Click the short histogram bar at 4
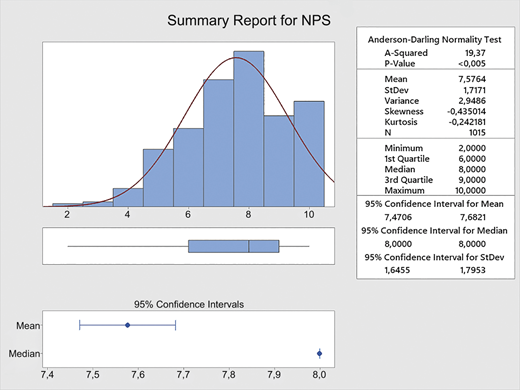 pyautogui.click(x=128, y=197)
